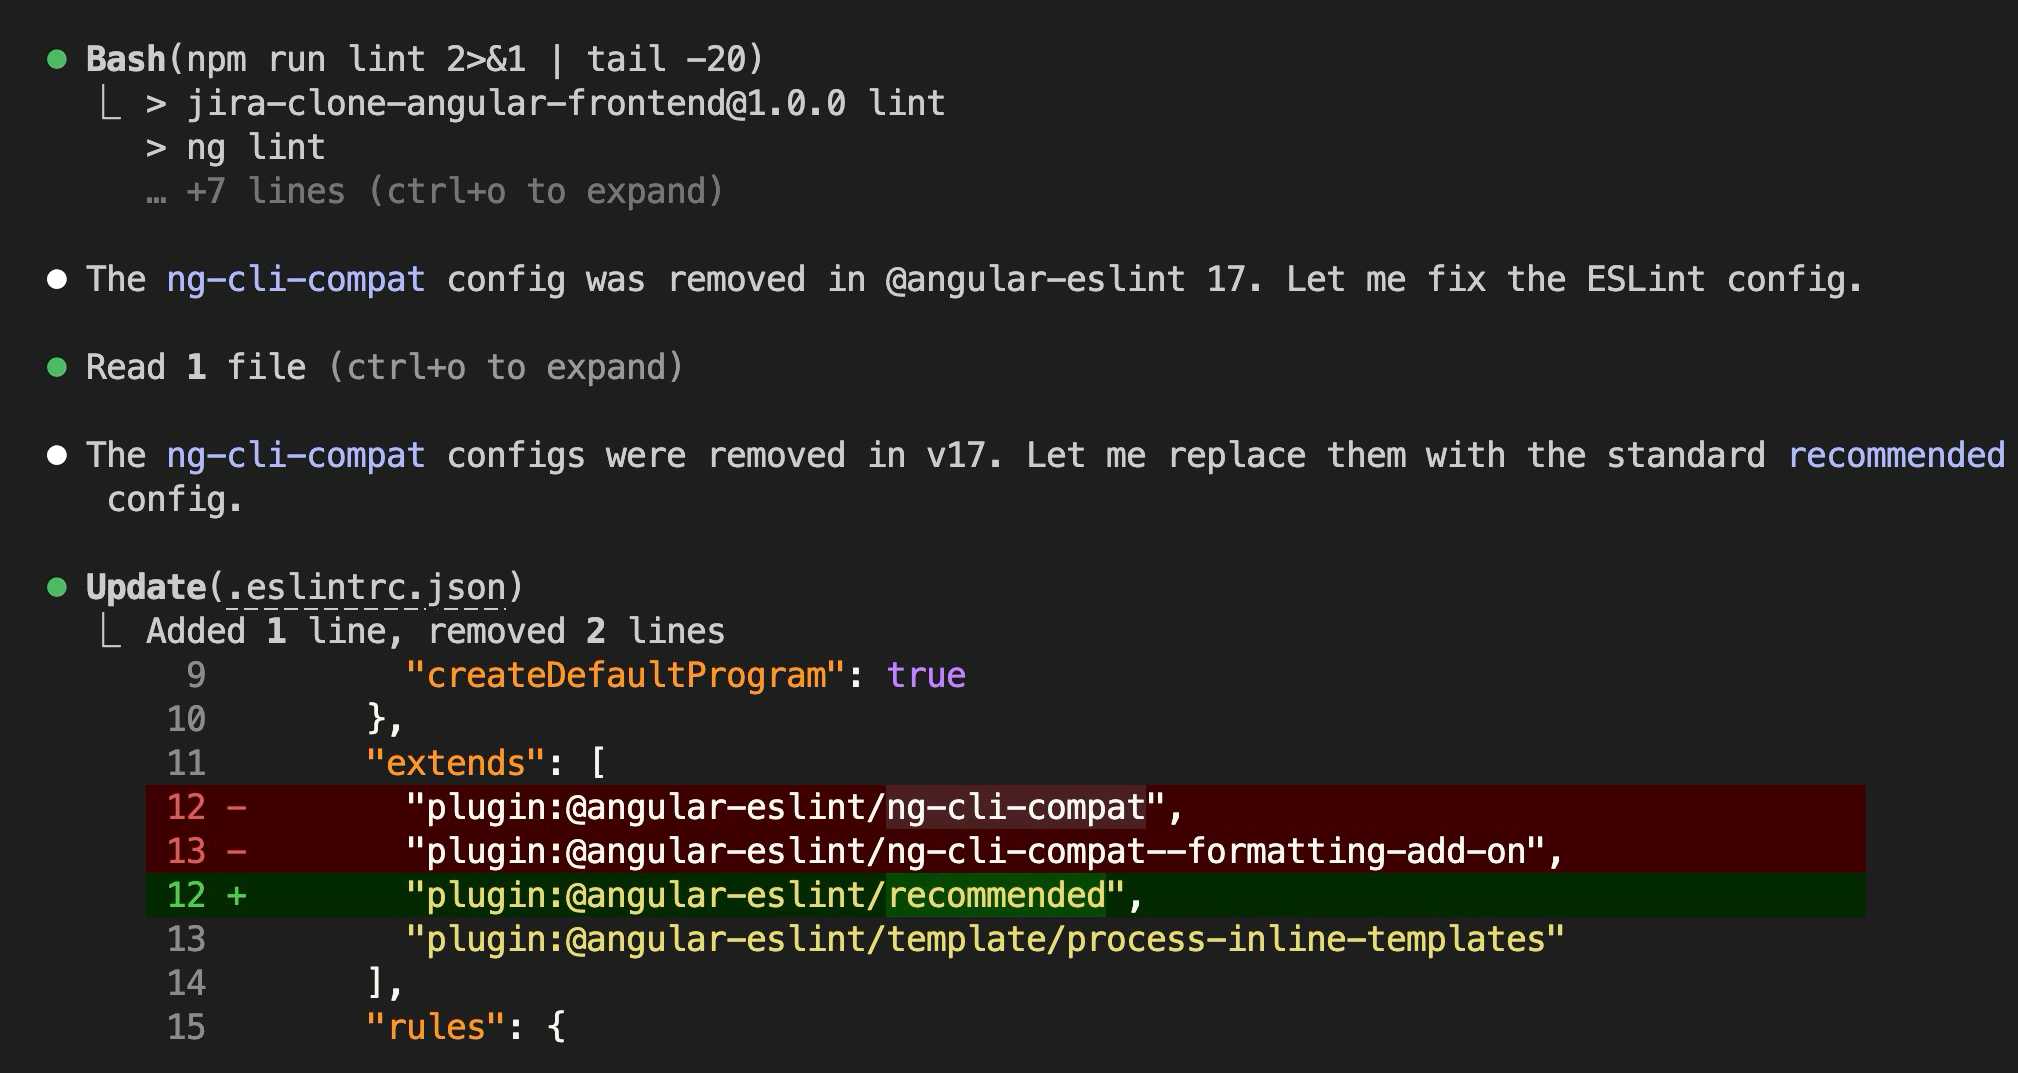The height and width of the screenshot is (1073, 2018).
Task: Click the green bullet next to Read 1 file
Action: [57, 368]
